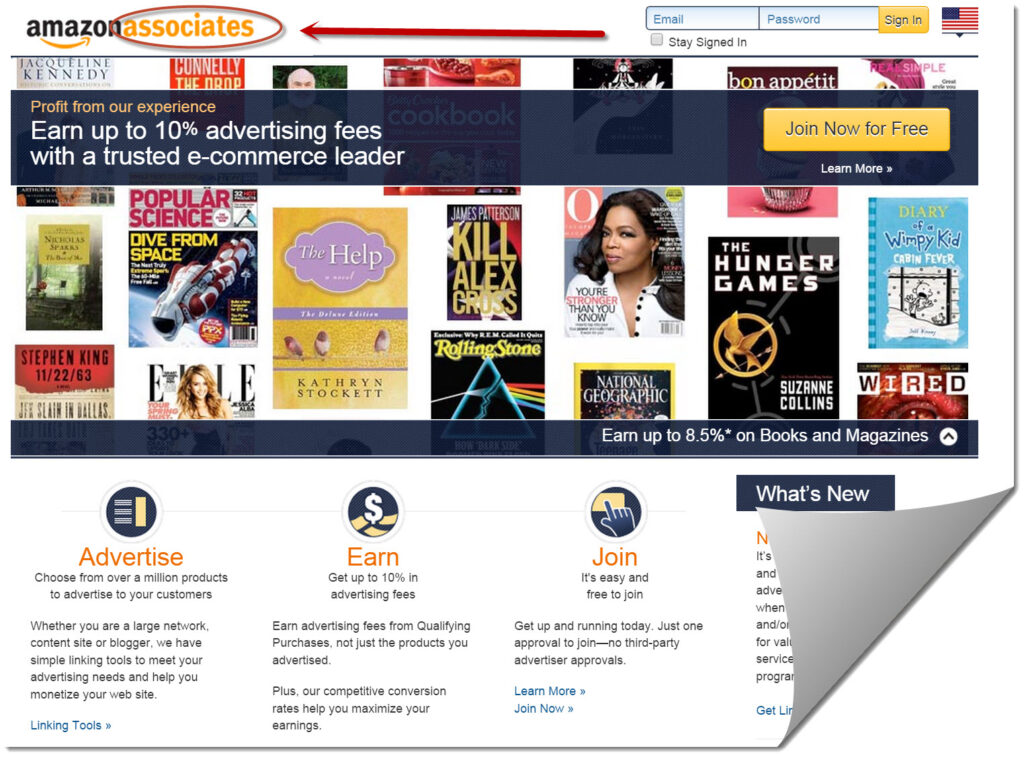The height and width of the screenshot is (757, 1024).
Task: Click the Join hand pointer icon
Action: tap(615, 511)
